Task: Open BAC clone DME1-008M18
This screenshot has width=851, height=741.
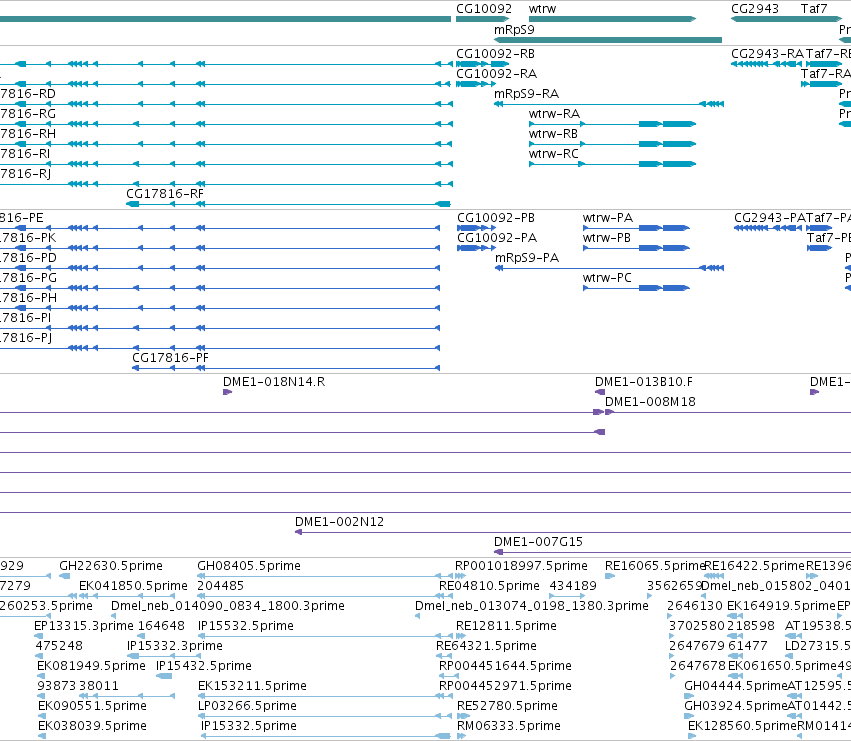Action: coord(650,402)
